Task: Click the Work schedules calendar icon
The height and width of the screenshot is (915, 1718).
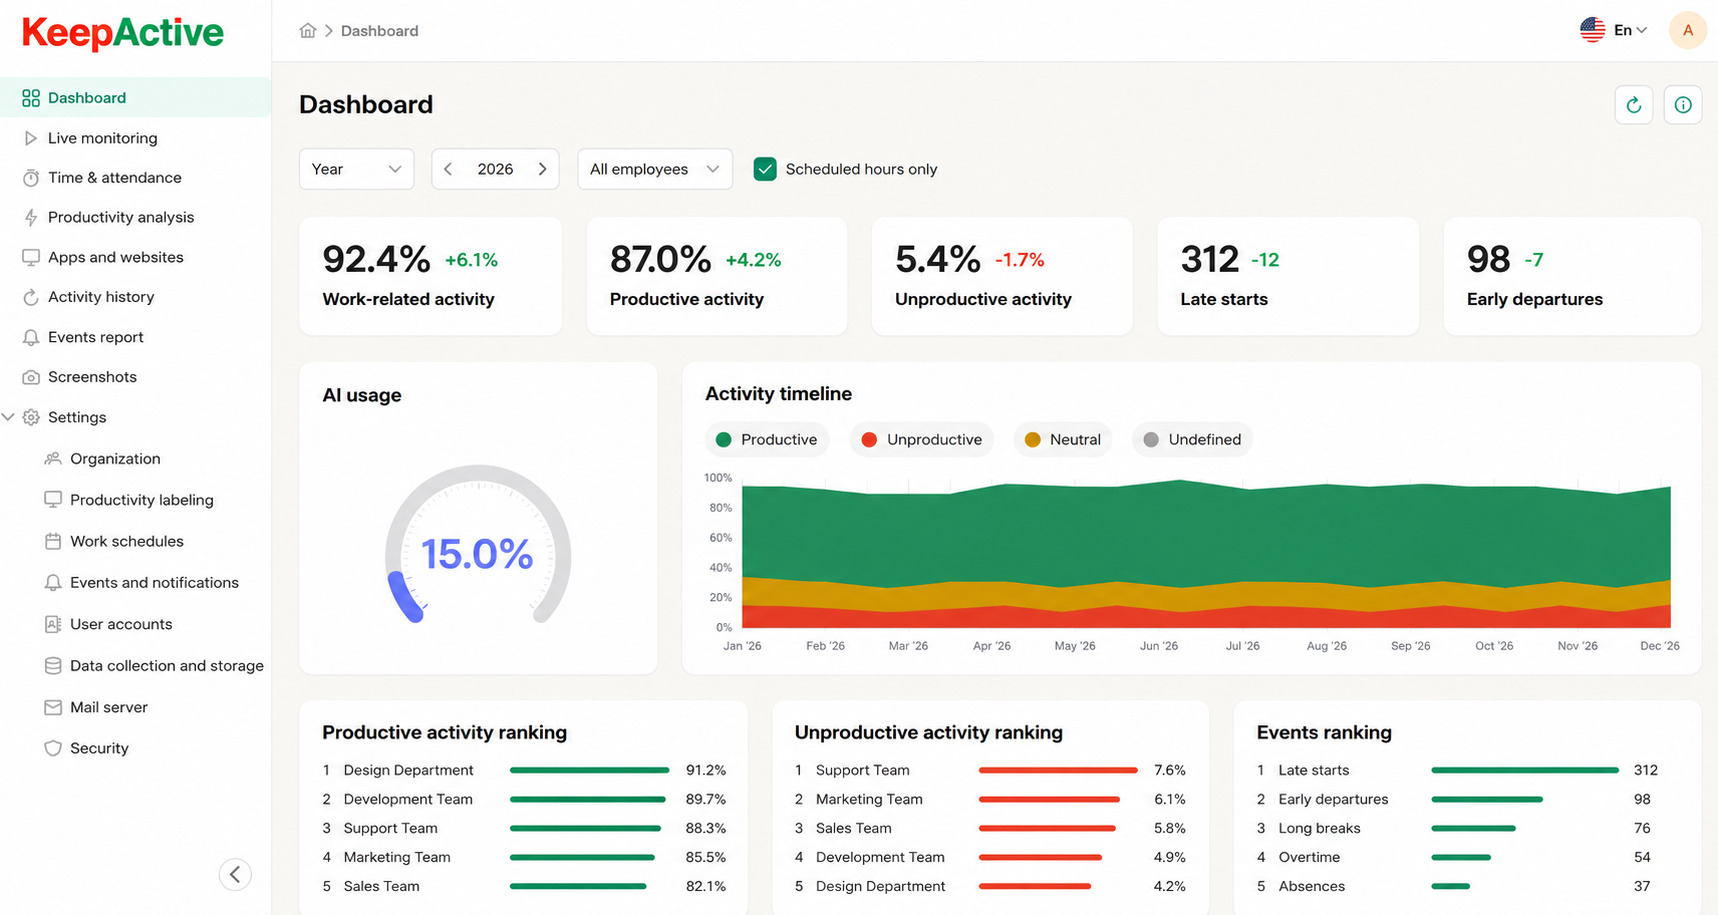Action: pyautogui.click(x=53, y=541)
